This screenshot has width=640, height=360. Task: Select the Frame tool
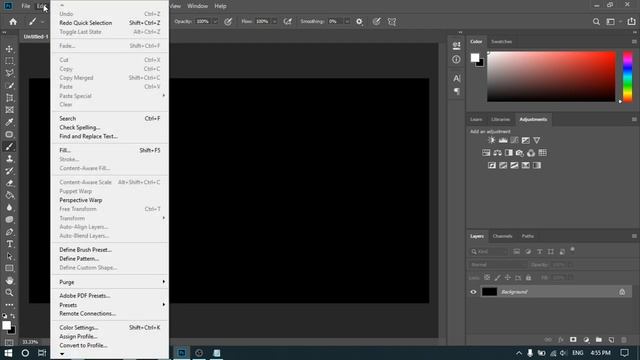[9, 110]
